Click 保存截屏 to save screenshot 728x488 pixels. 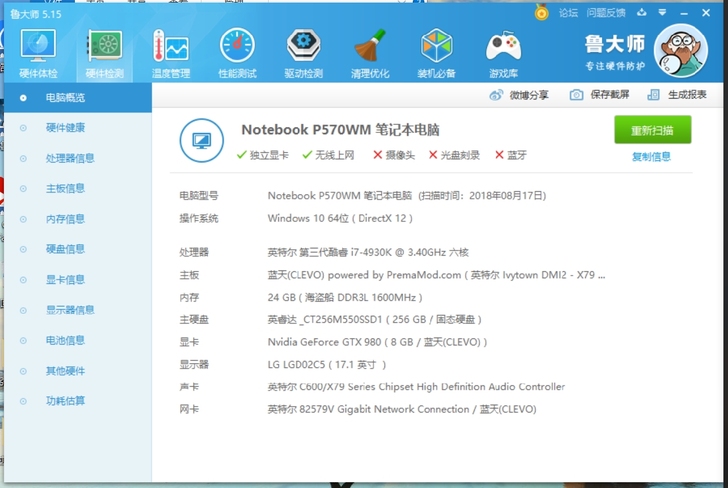pos(600,95)
